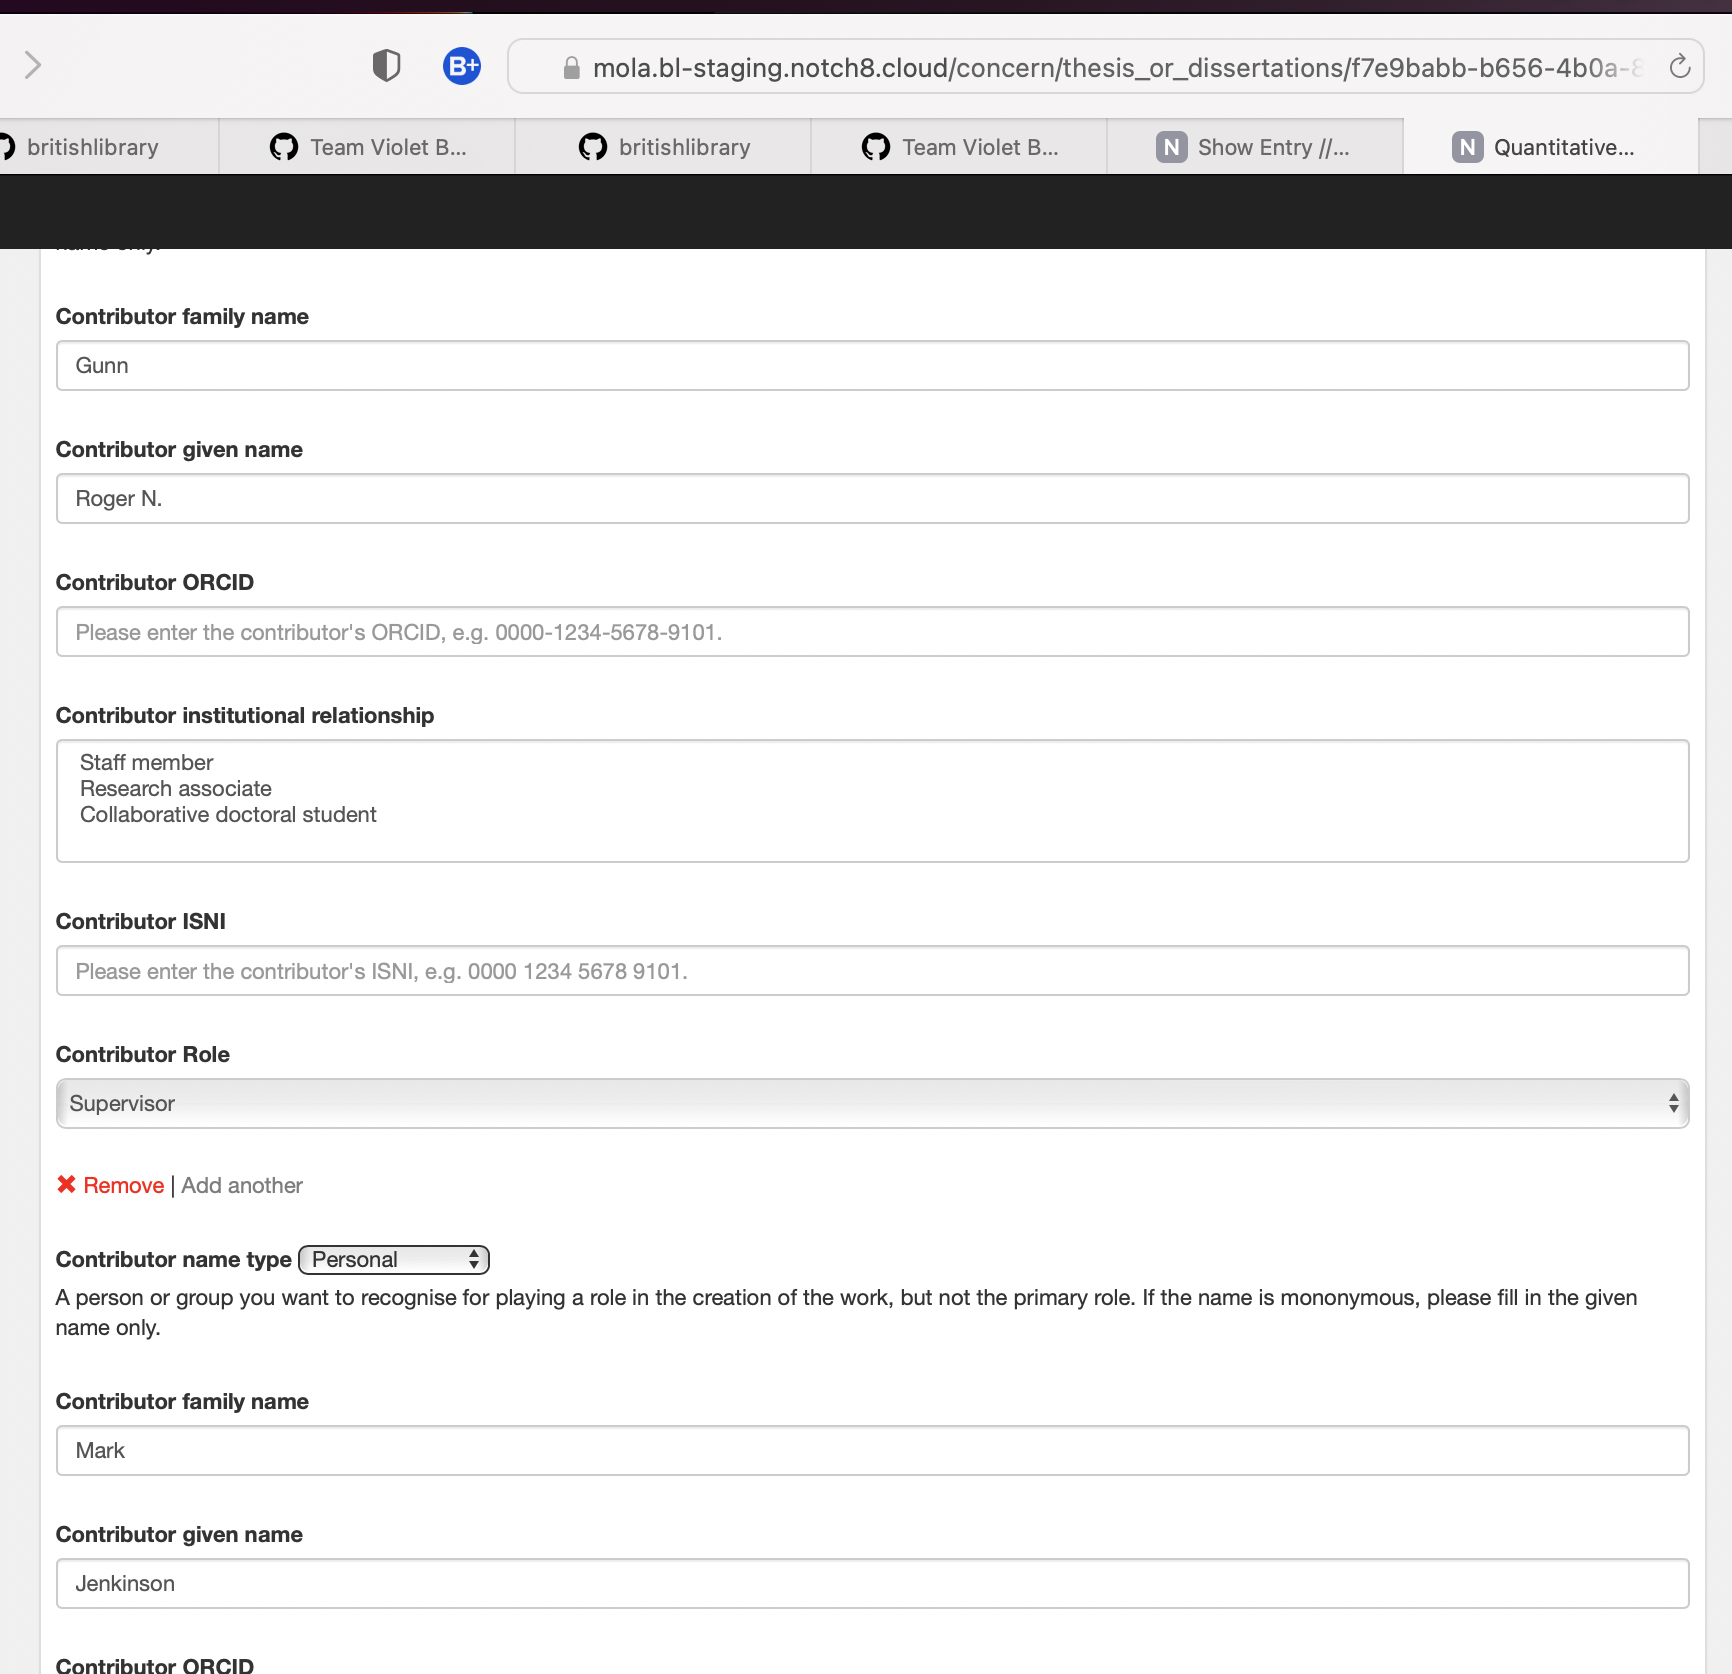
Task: Reload the current page
Action: coord(1679,65)
